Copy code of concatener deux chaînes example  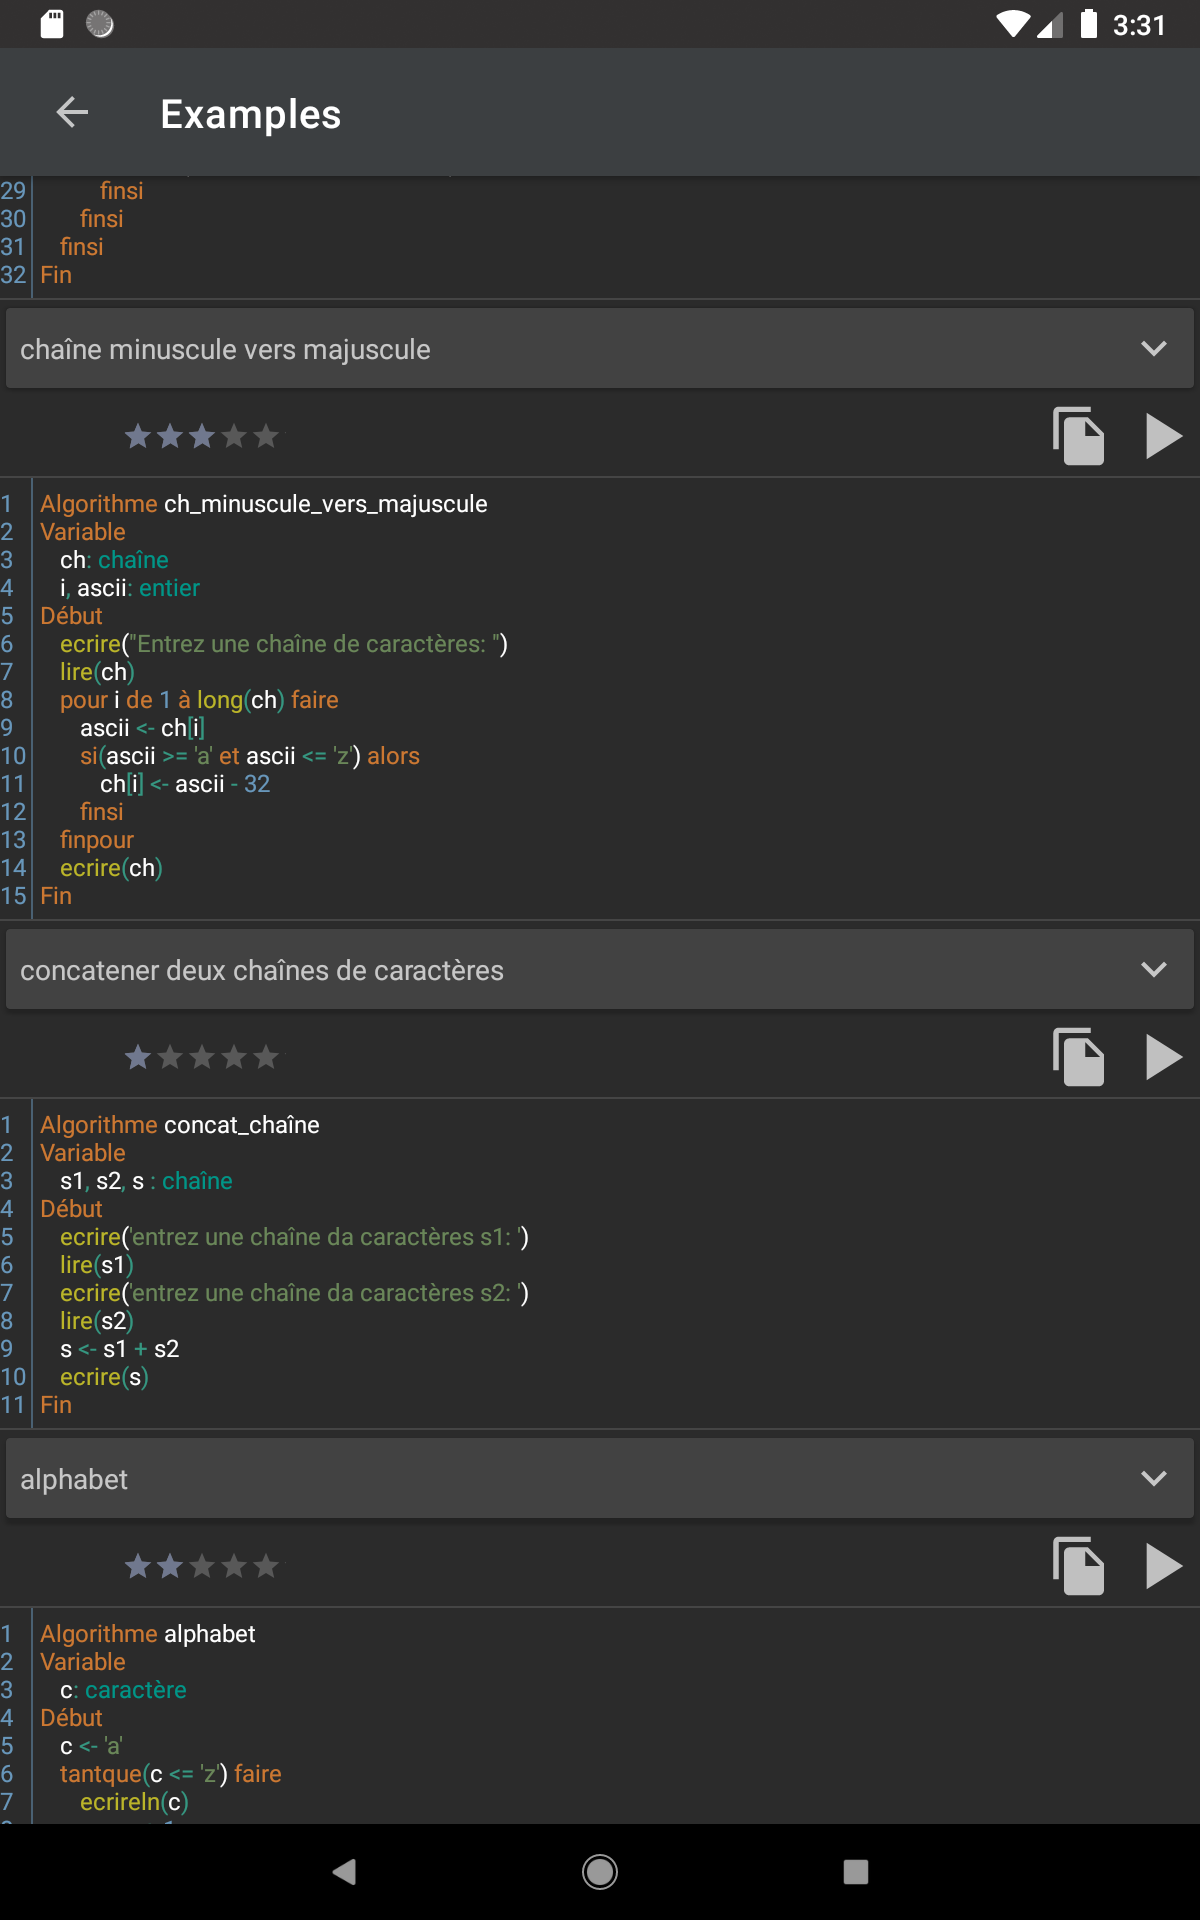[1078, 1057]
